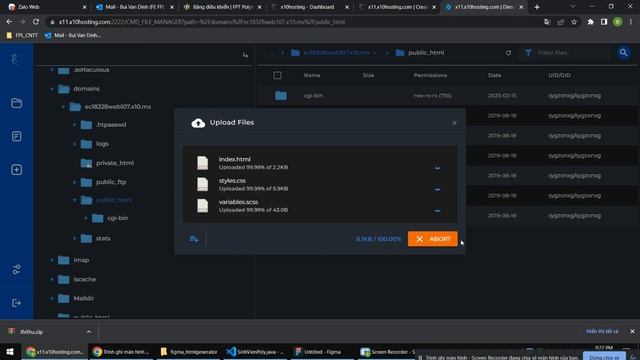Collapse ecl8328web107.x10.mx tree node
This screenshot has height=360, width=640.
pos(63,107)
